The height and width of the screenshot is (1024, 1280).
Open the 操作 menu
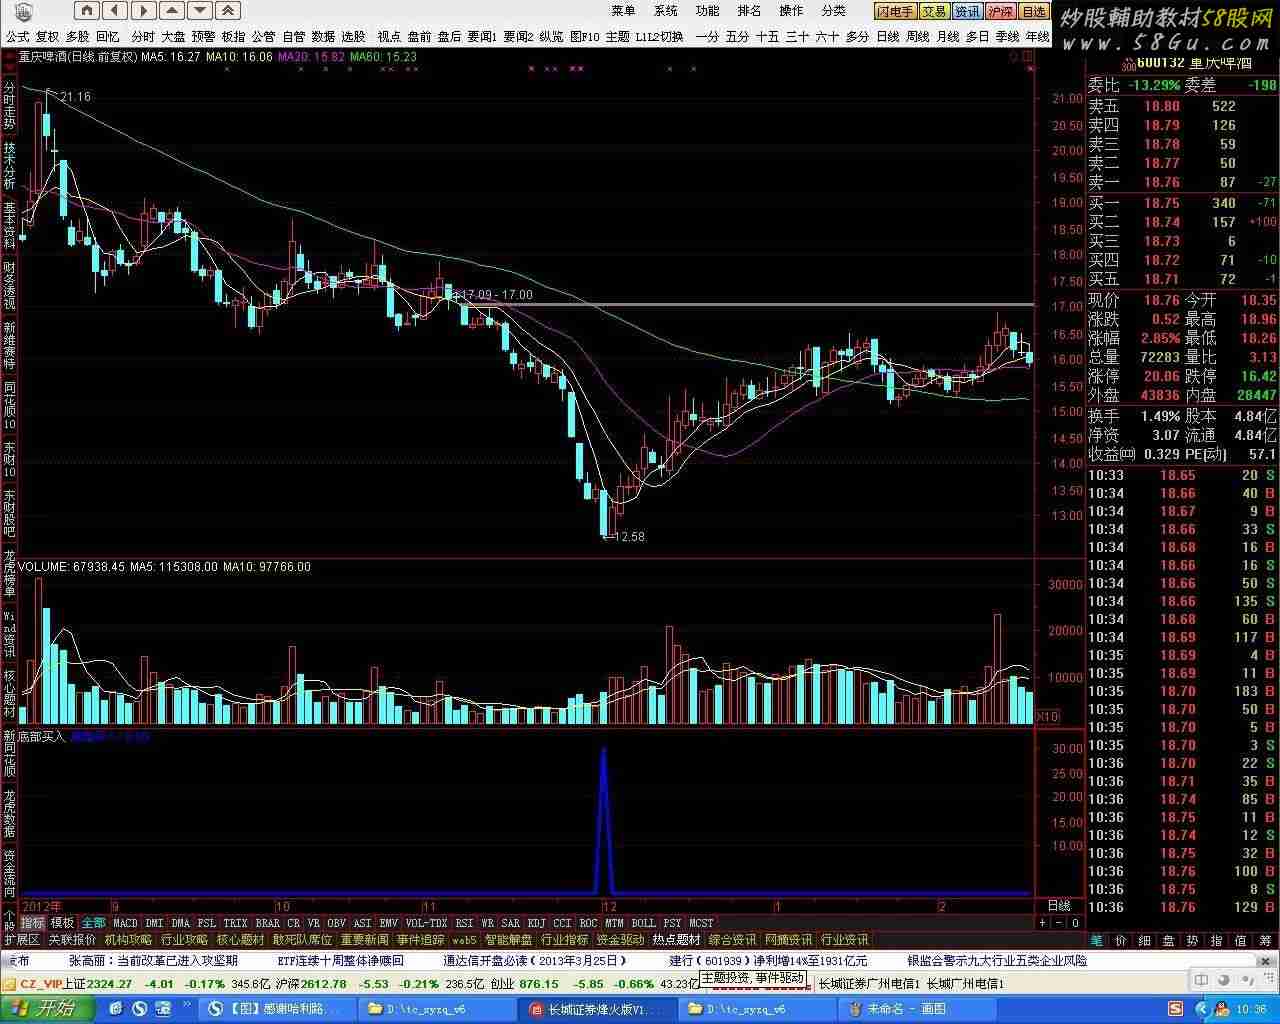coord(791,11)
